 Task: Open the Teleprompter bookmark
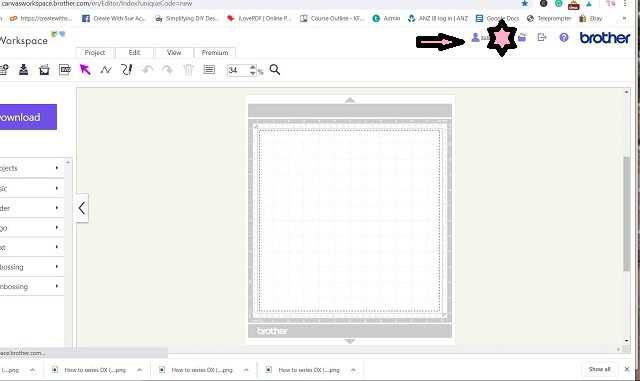[549, 18]
